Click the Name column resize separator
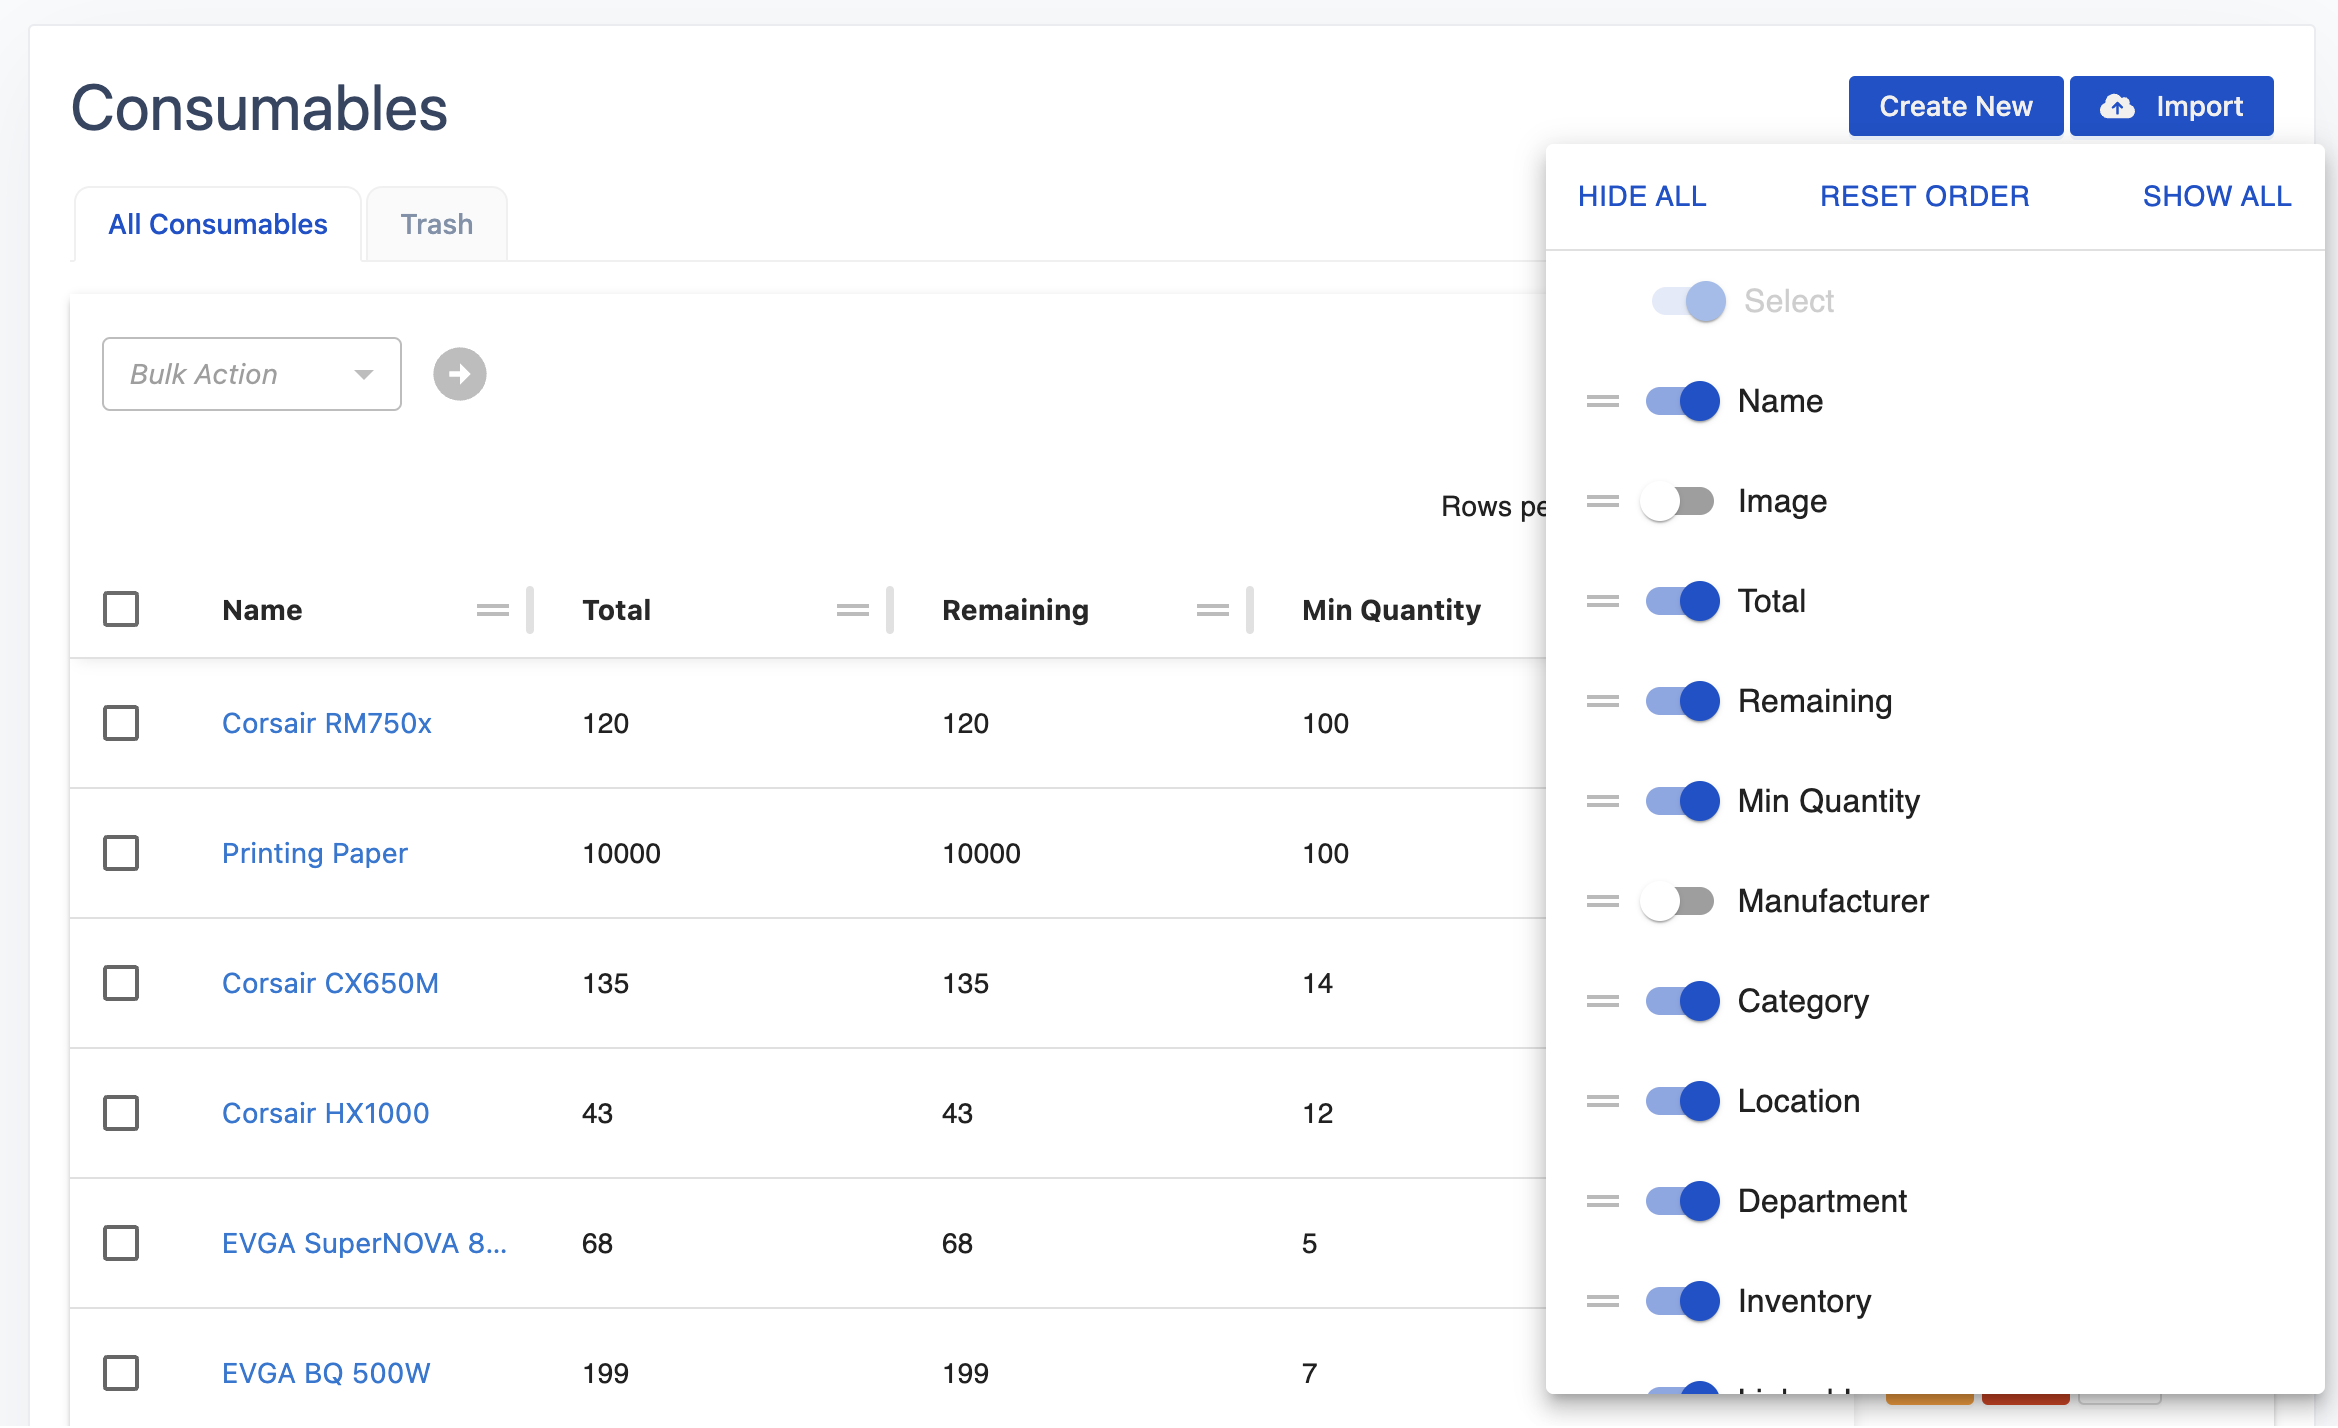This screenshot has width=2338, height=1428. (x=530, y=610)
